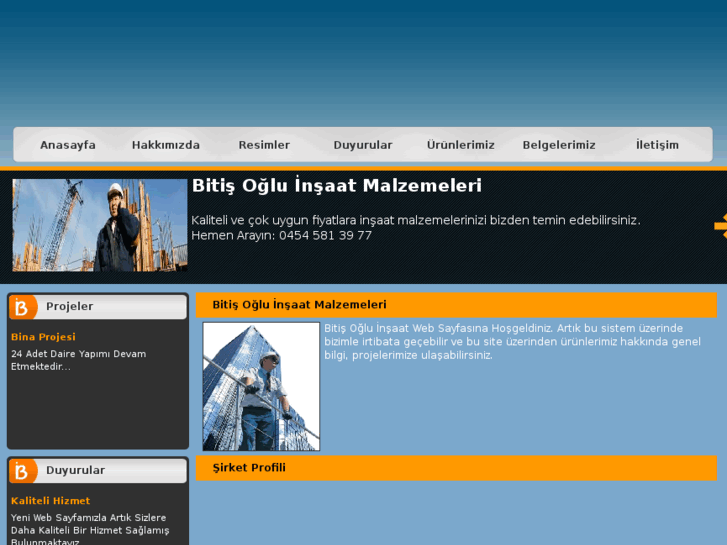Image resolution: width=727 pixels, height=545 pixels.
Task: Click the Şirket Profili section heading
Action: (456, 468)
